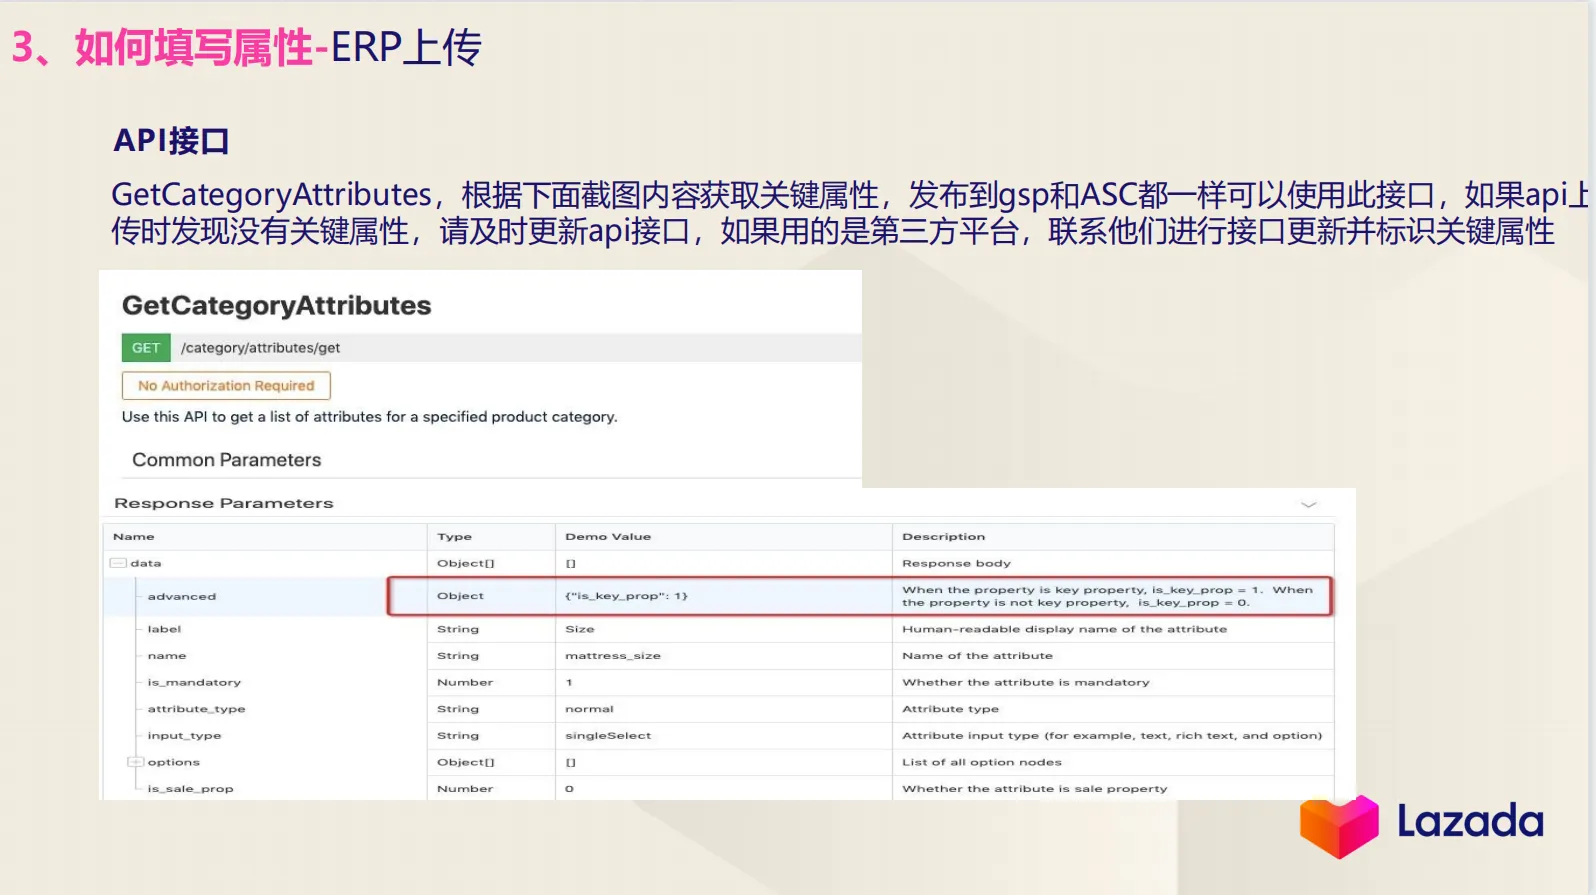Click 'Human-readable display name of the attribute'
This screenshot has height=895, width=1596.
(1064, 629)
